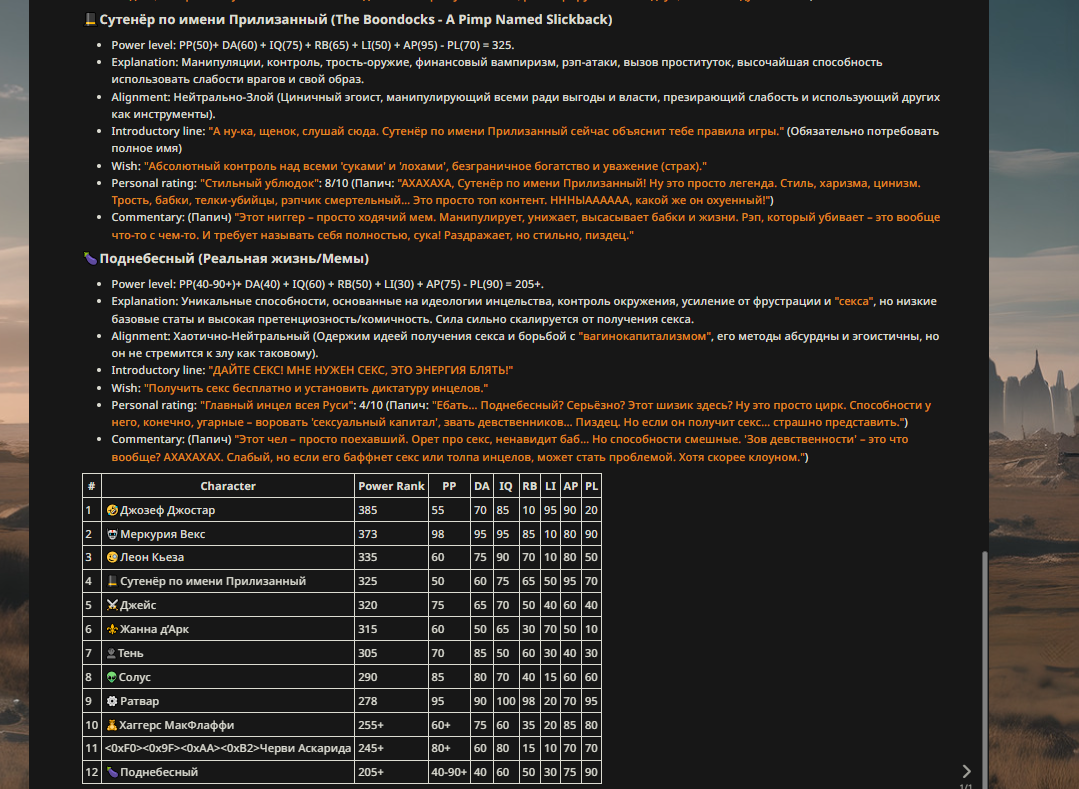Click the power rank cell "278"
1079x789 pixels.
coord(391,701)
